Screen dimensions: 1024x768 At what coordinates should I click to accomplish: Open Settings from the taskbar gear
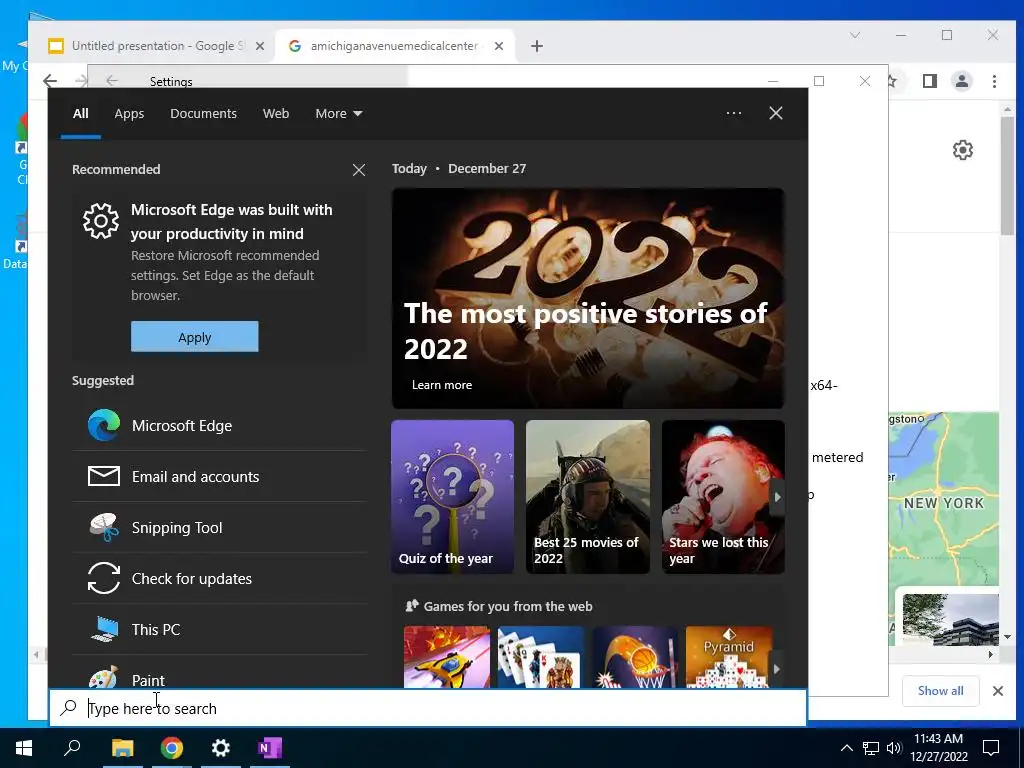click(221, 748)
